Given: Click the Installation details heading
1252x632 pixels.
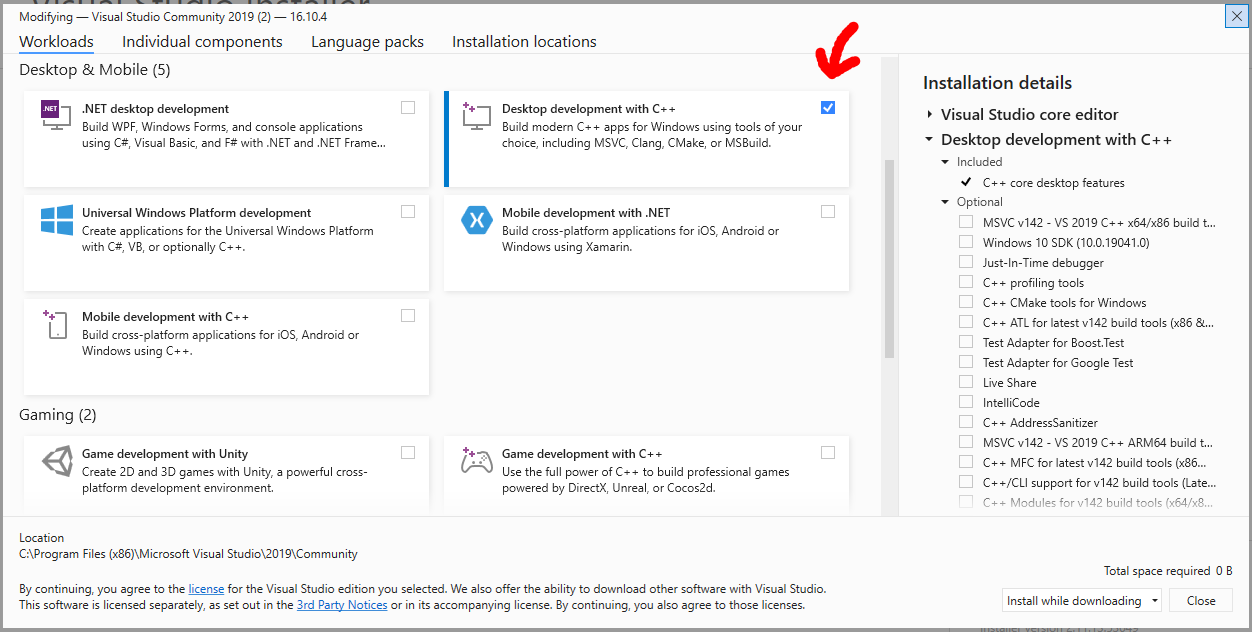Looking at the screenshot, I should [x=997, y=83].
